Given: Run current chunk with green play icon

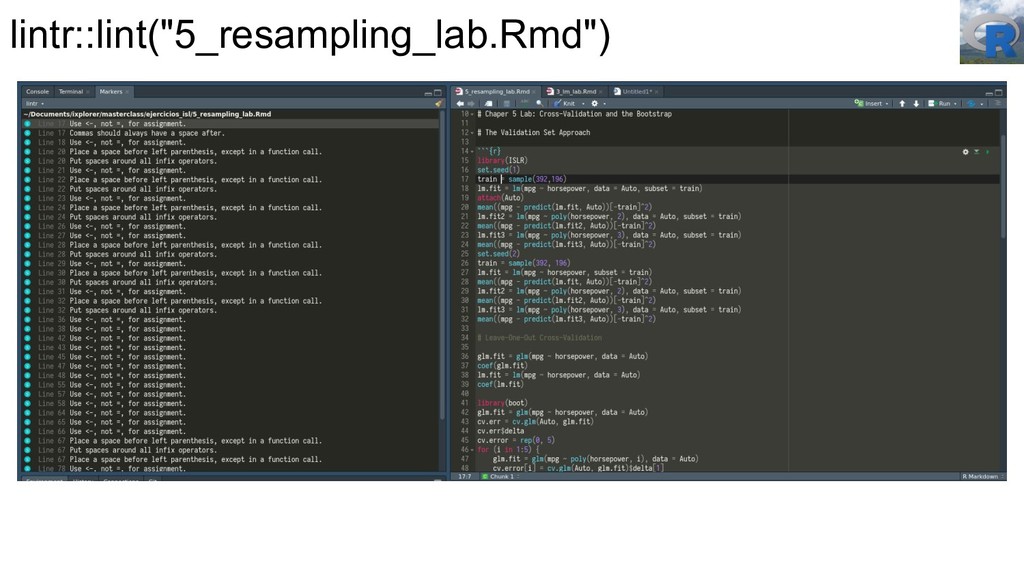Looking at the screenshot, I should pyautogui.click(x=987, y=152).
